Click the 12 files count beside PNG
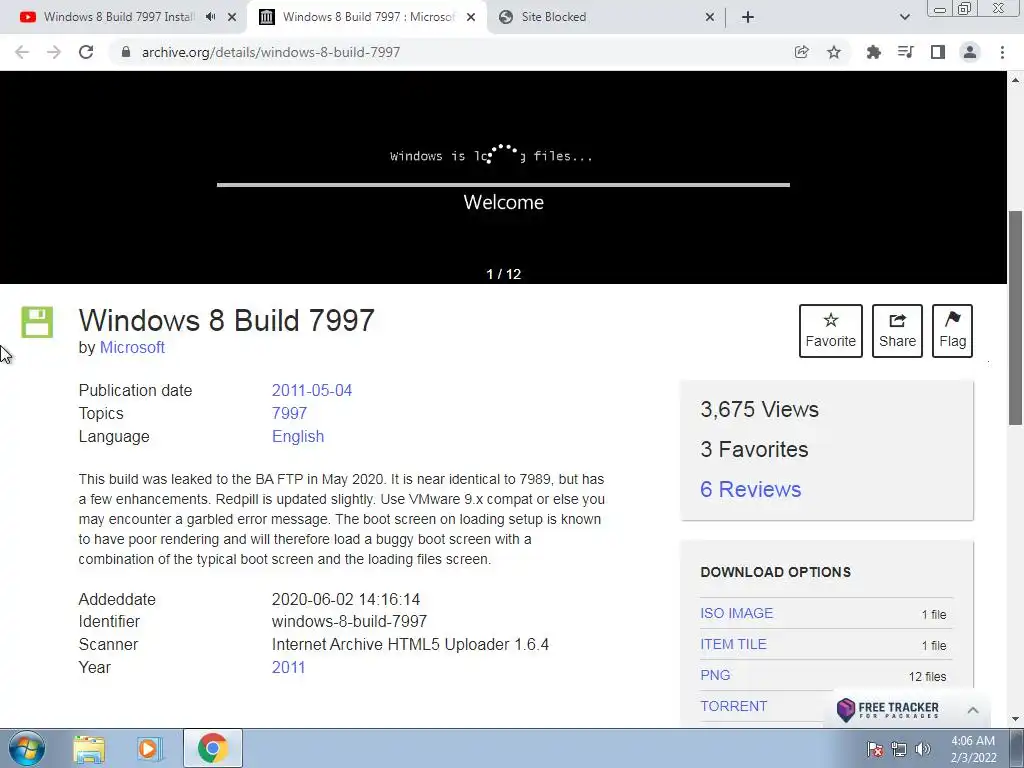Screen dimensions: 1024x768 [x=927, y=677]
